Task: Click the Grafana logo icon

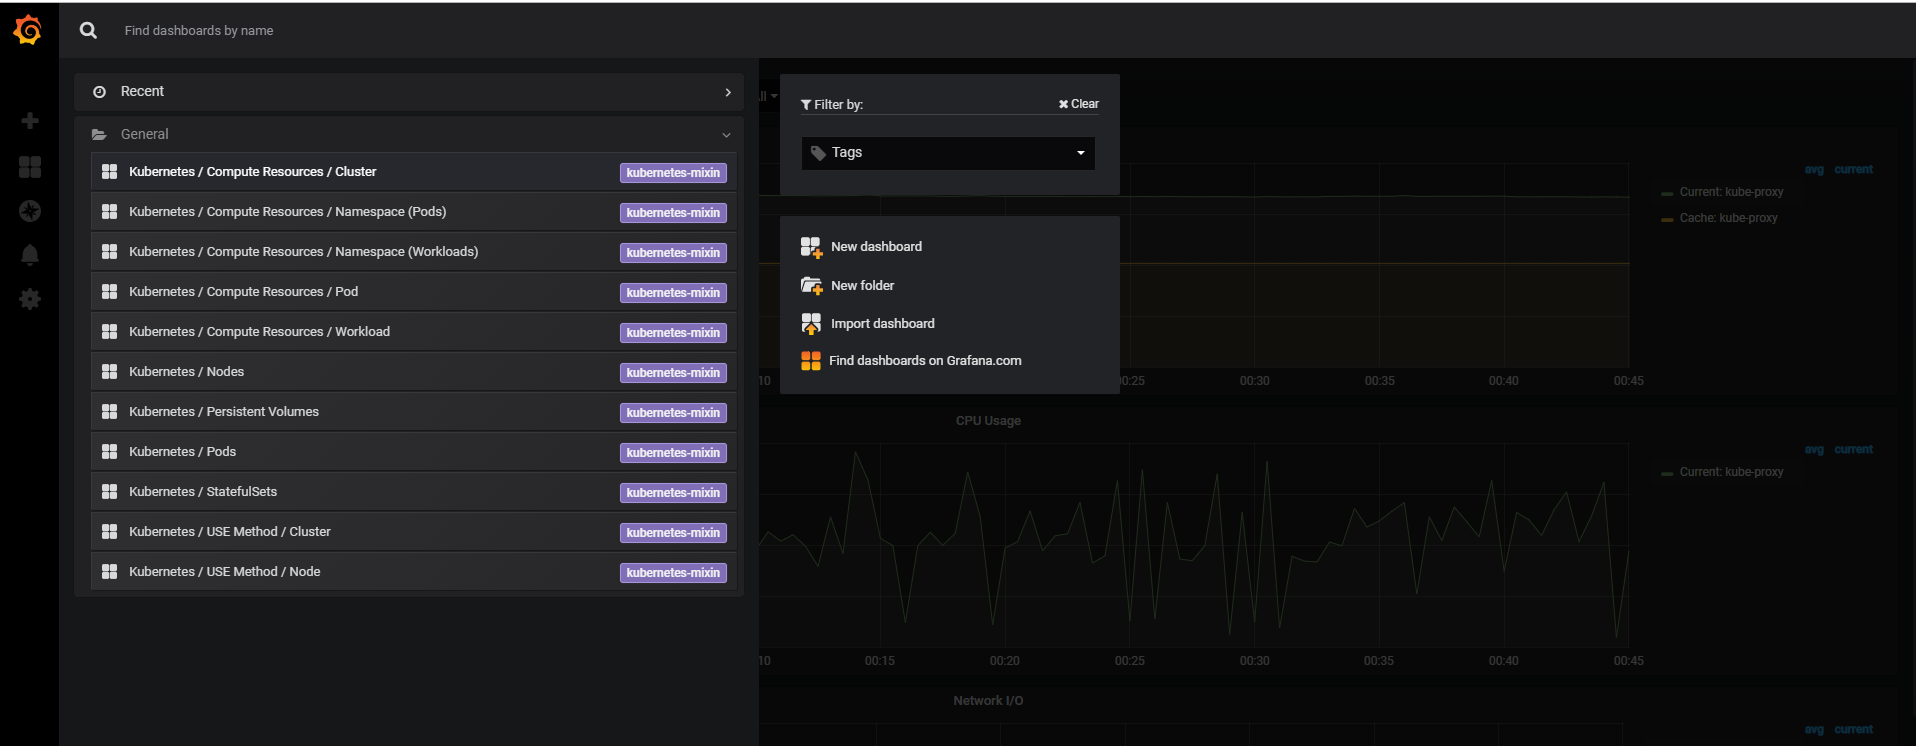Action: 28,30
